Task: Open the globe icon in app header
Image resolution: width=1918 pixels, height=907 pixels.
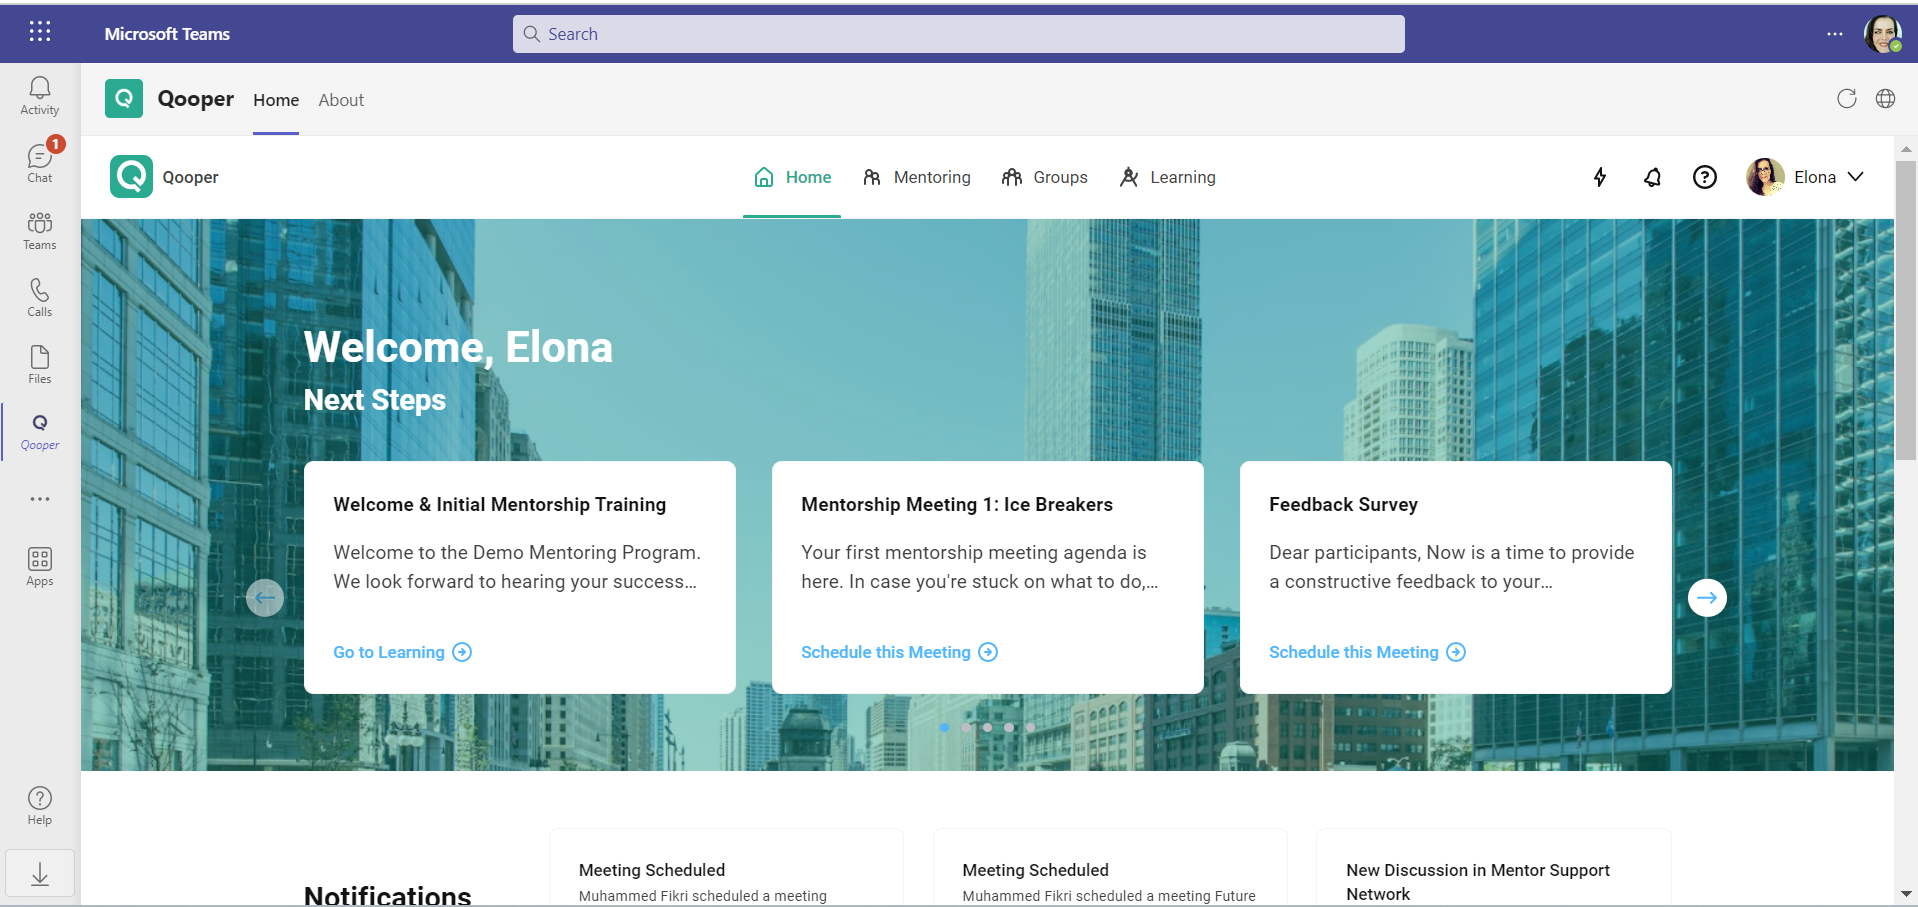Action: coord(1885,98)
